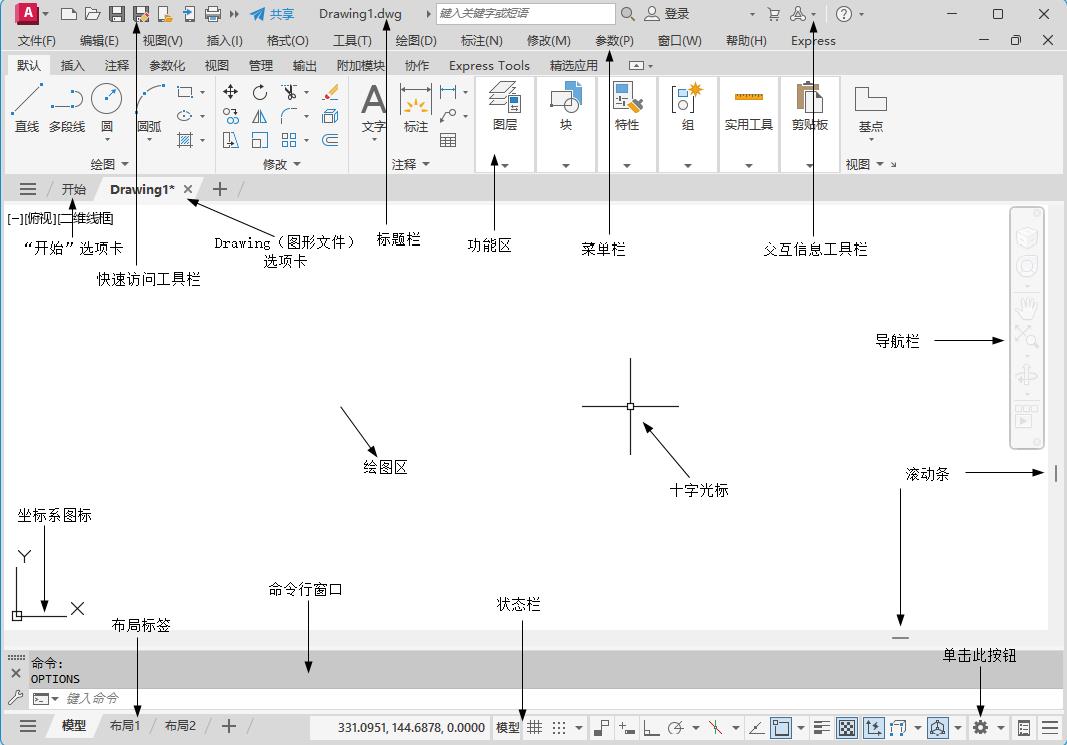The image size is (1067, 745).
Task: Click the Move tool in 修改 panel
Action: (x=231, y=92)
